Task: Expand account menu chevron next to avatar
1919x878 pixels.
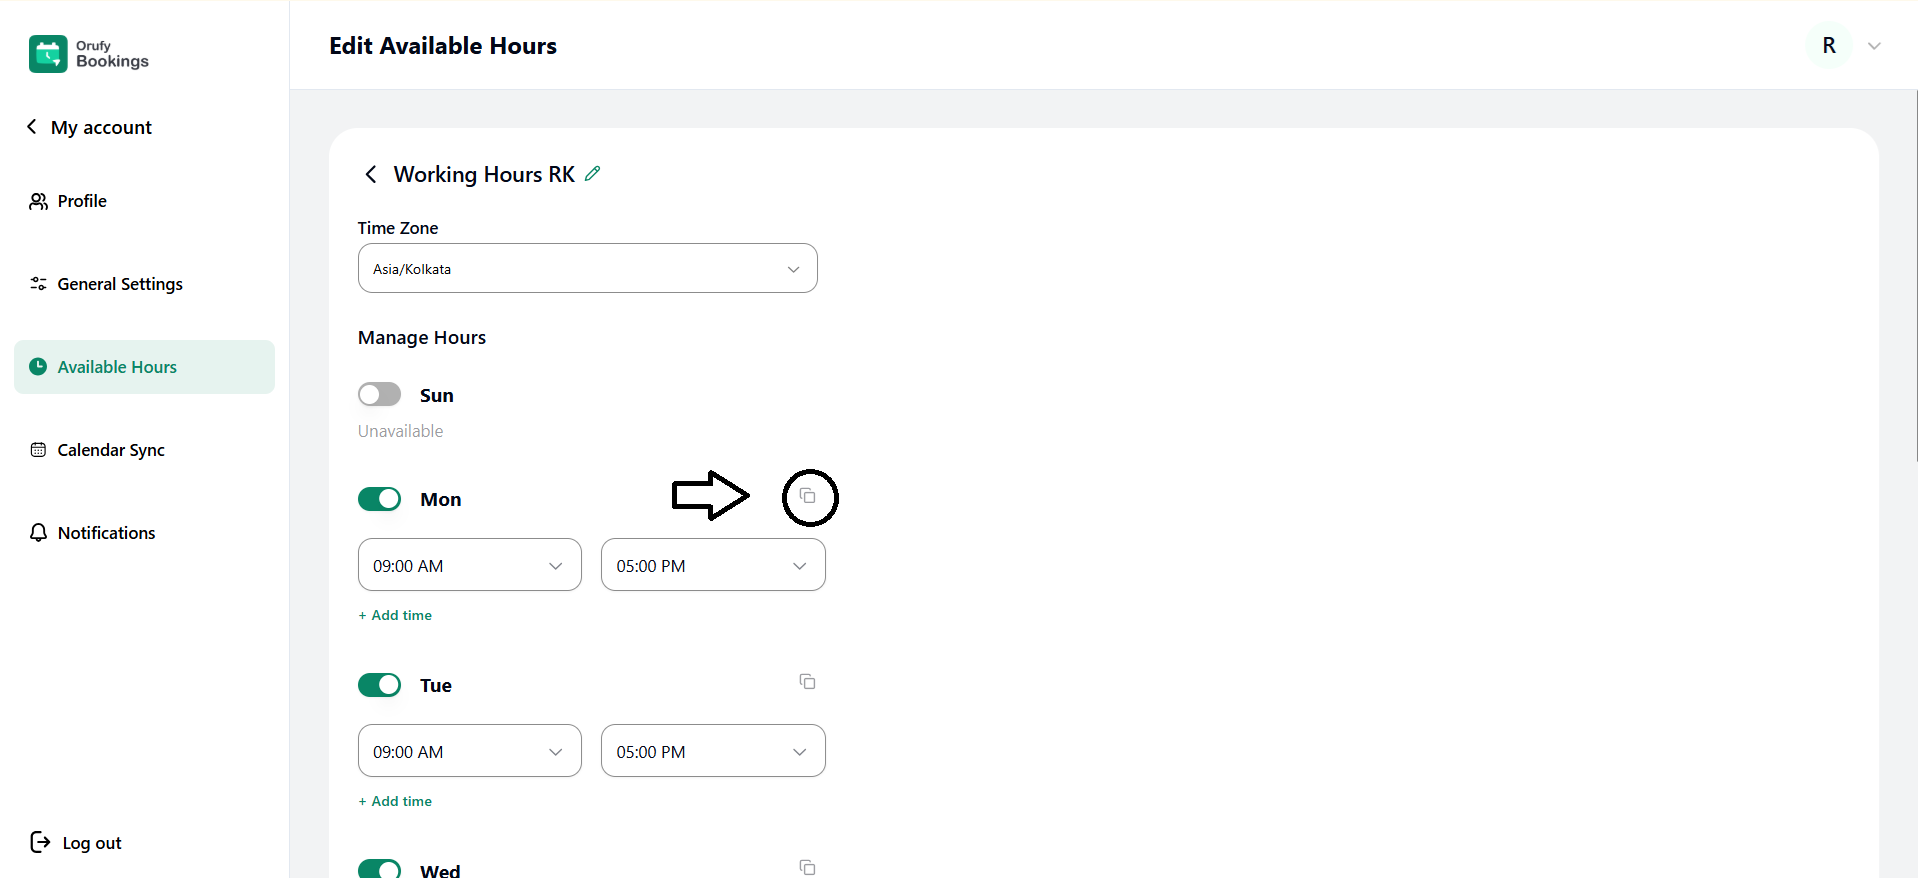Action: 1874,46
